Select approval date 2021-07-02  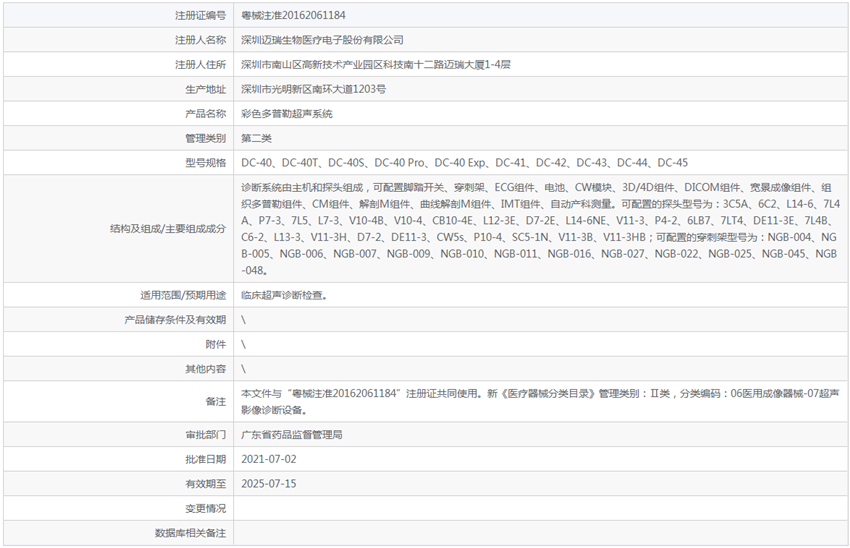pyautogui.click(x=269, y=459)
